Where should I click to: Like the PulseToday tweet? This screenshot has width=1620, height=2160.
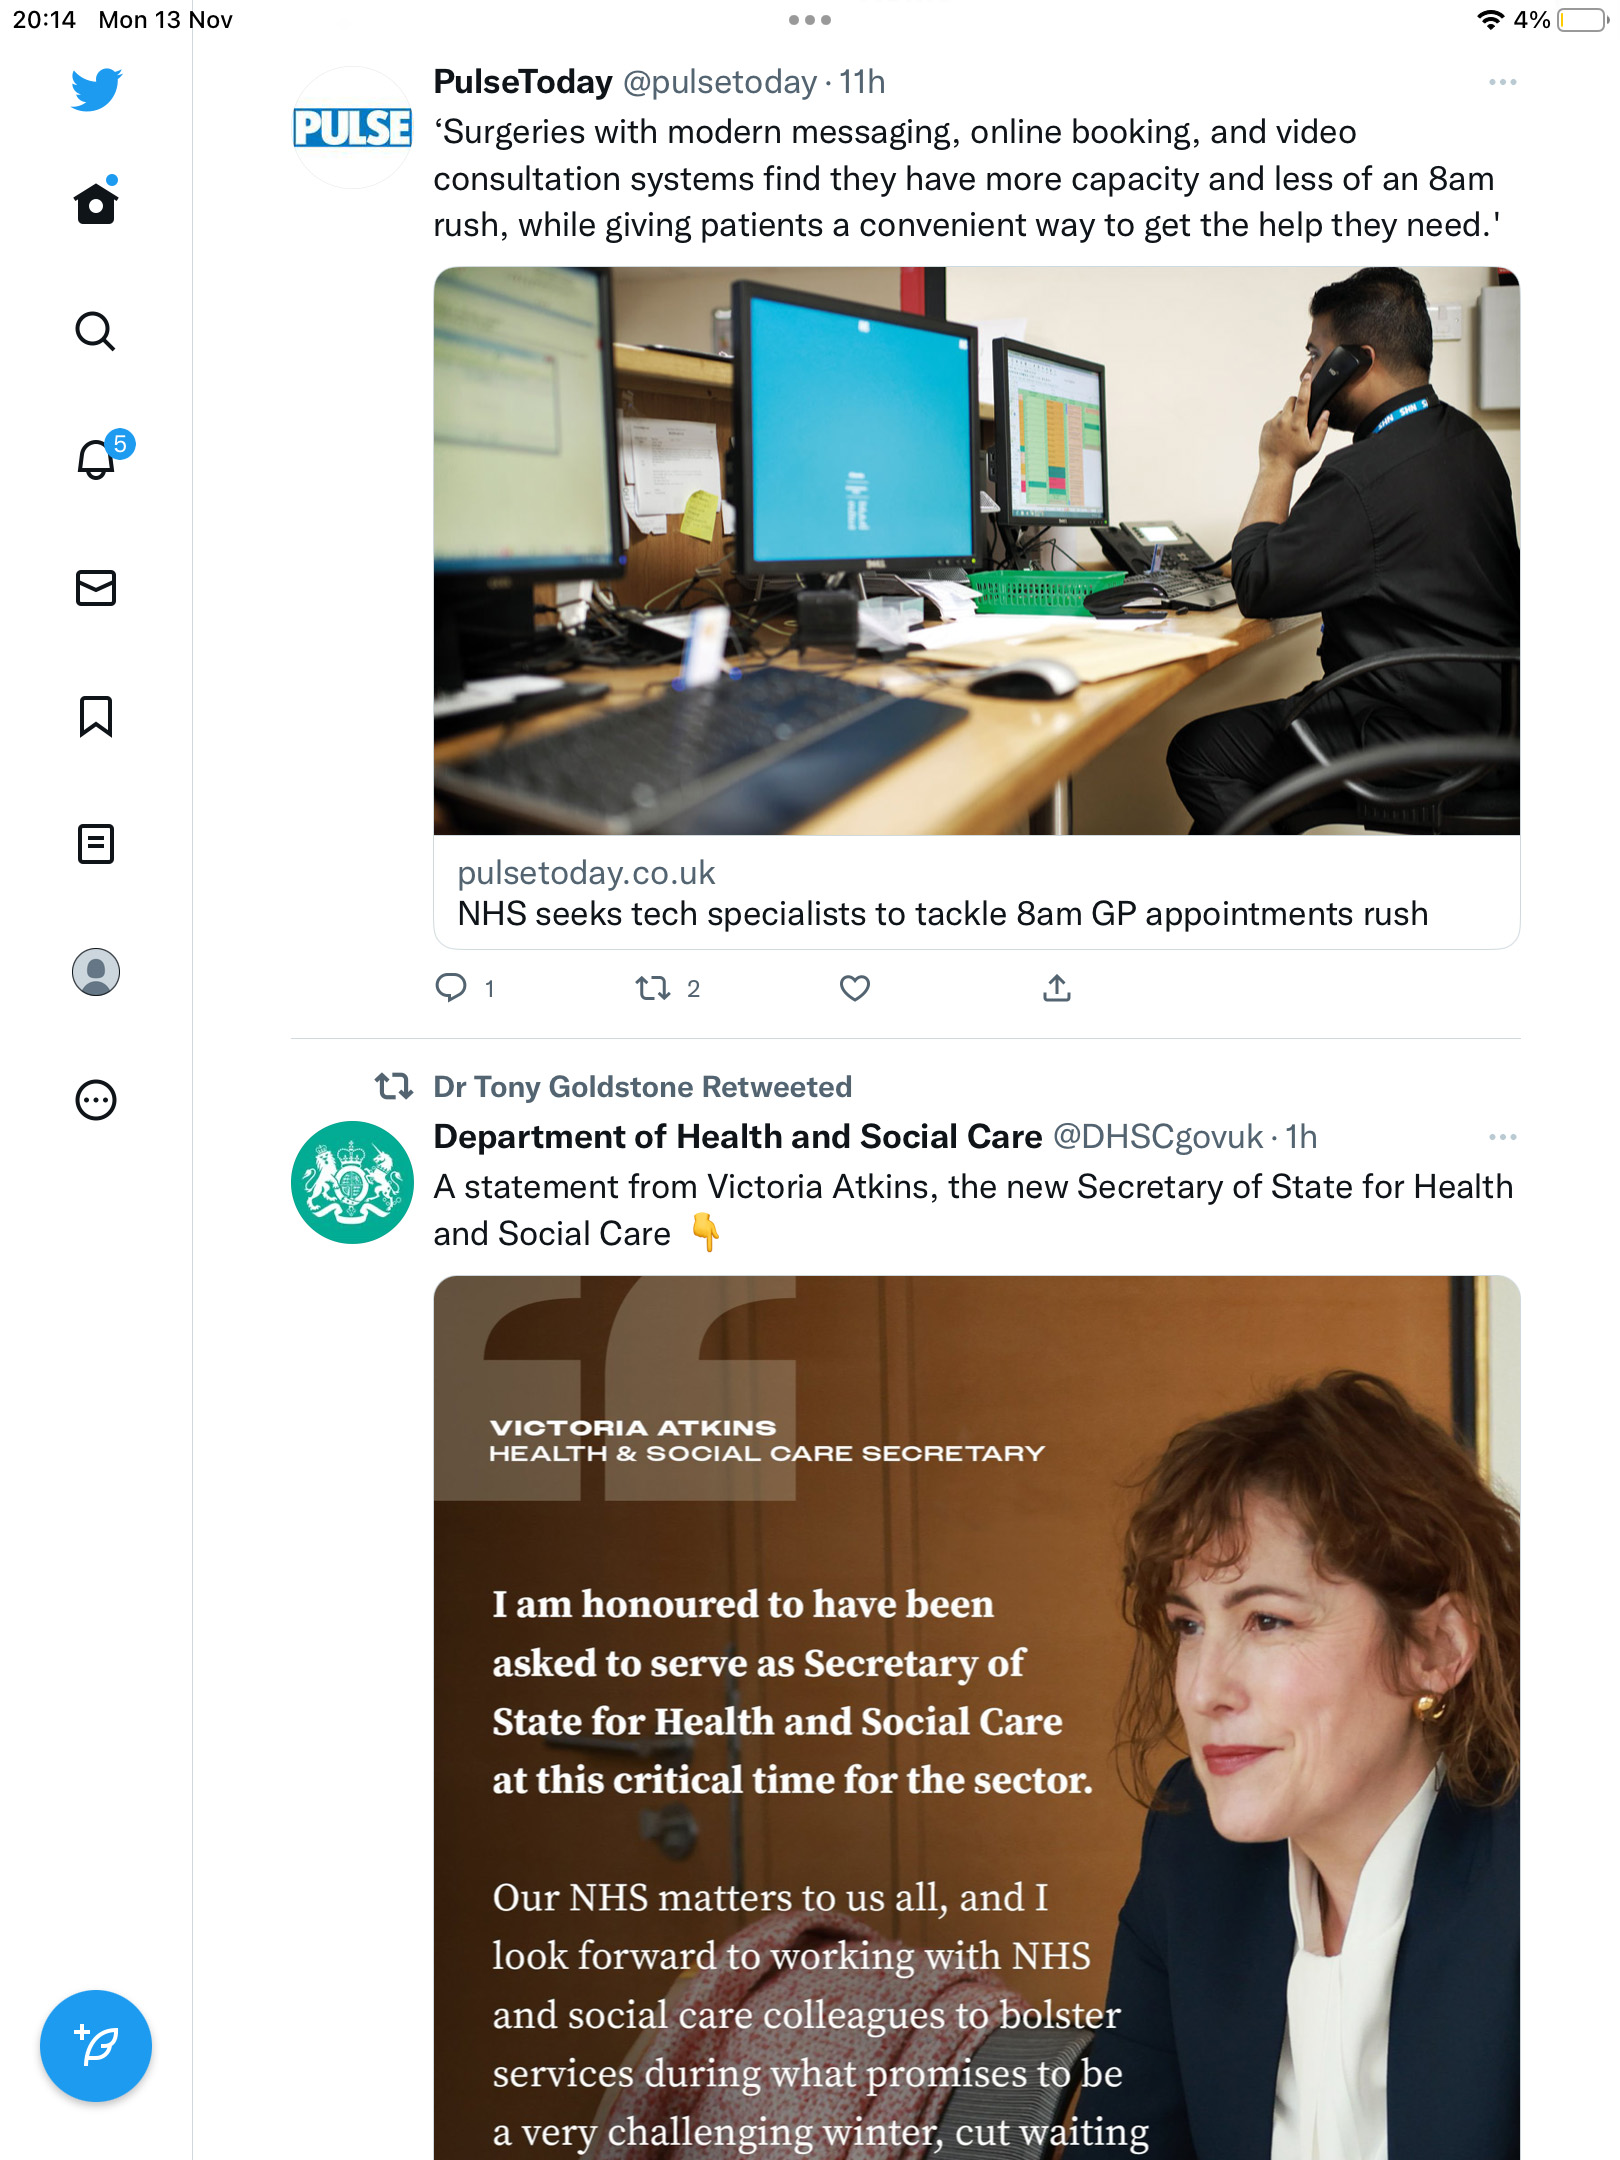855,988
